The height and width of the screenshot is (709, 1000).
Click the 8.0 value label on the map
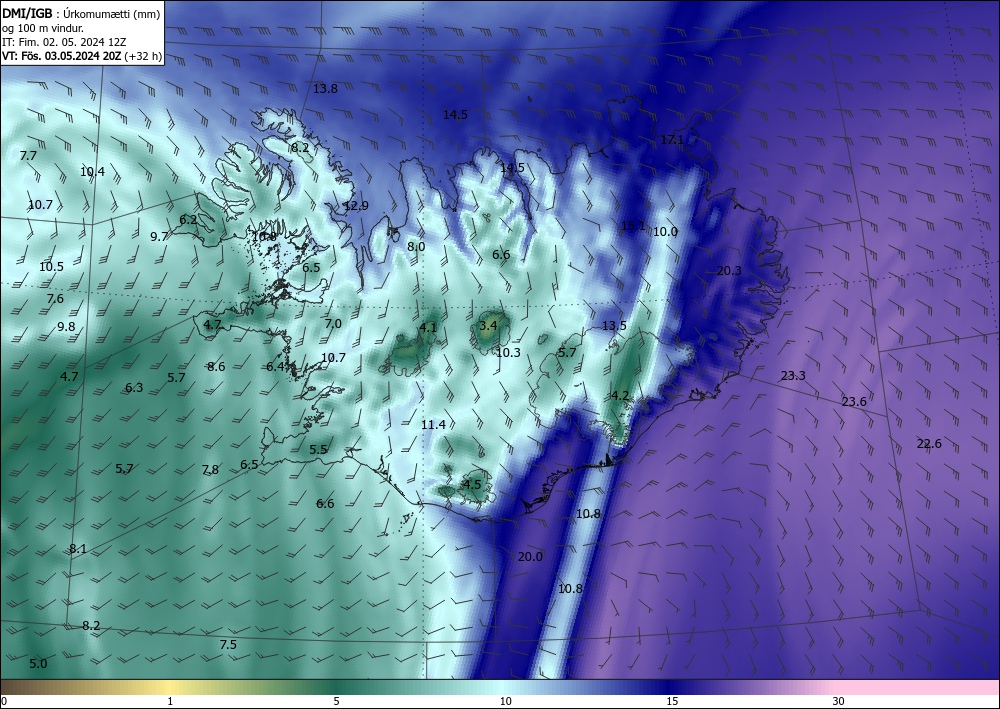tap(416, 247)
